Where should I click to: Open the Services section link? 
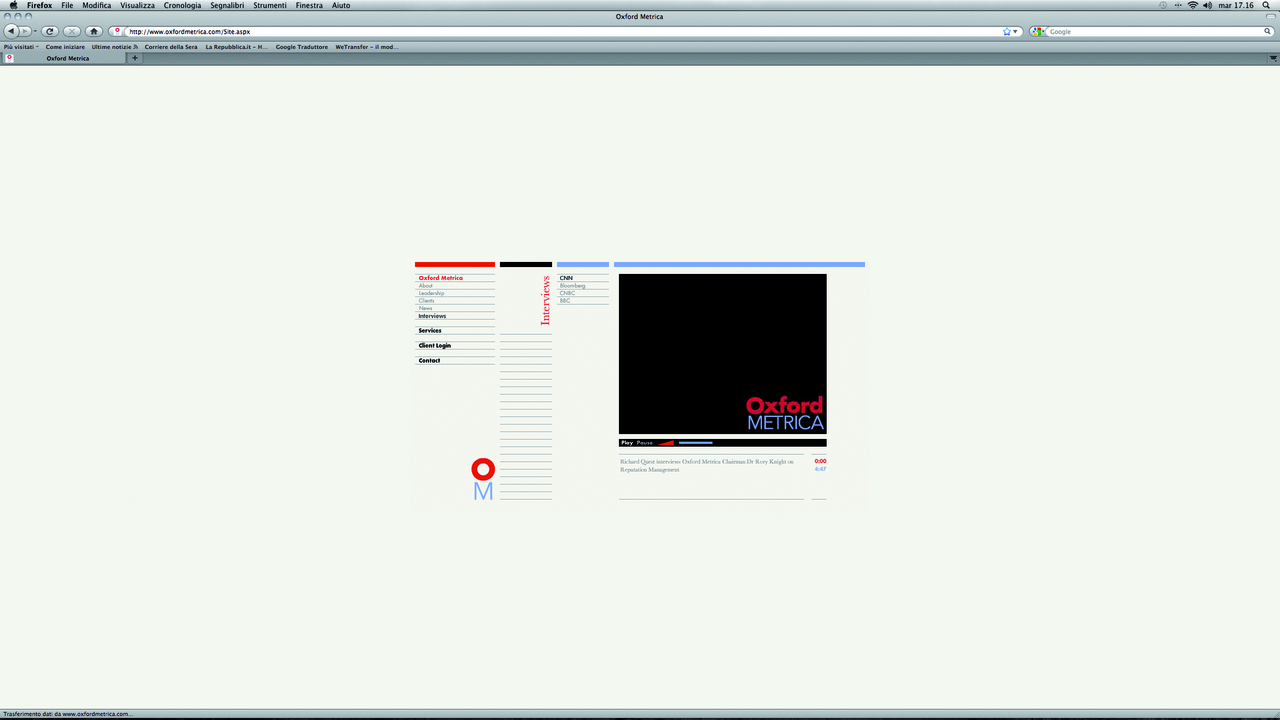pyautogui.click(x=430, y=331)
